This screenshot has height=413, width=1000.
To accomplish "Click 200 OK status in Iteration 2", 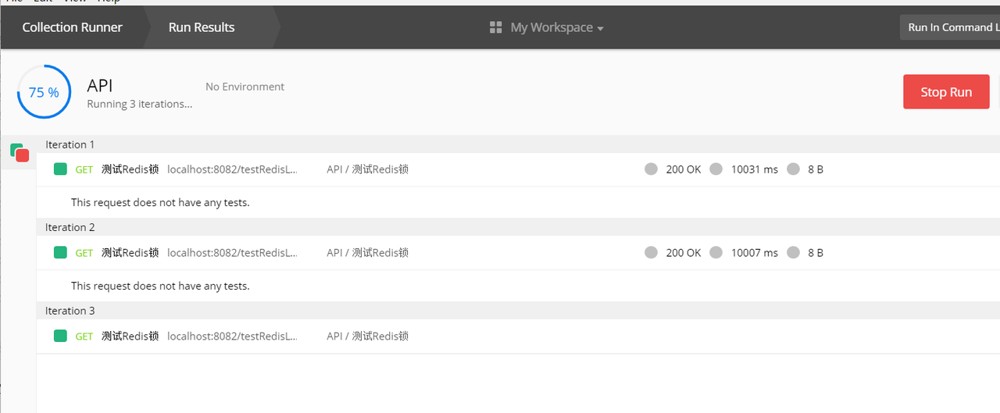I will [x=684, y=252].
